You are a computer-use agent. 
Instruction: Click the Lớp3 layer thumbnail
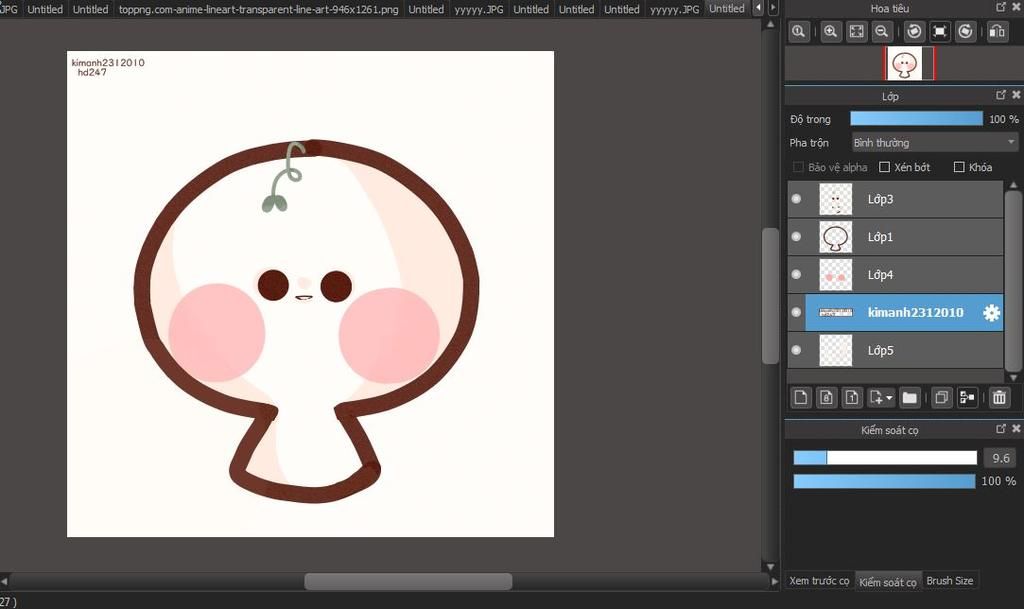tap(836, 199)
